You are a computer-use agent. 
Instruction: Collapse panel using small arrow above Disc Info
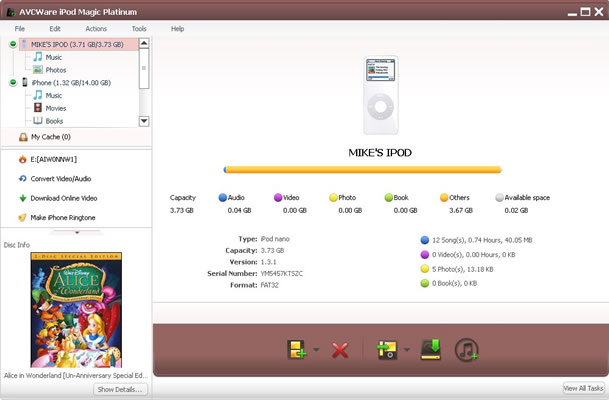tap(77, 232)
